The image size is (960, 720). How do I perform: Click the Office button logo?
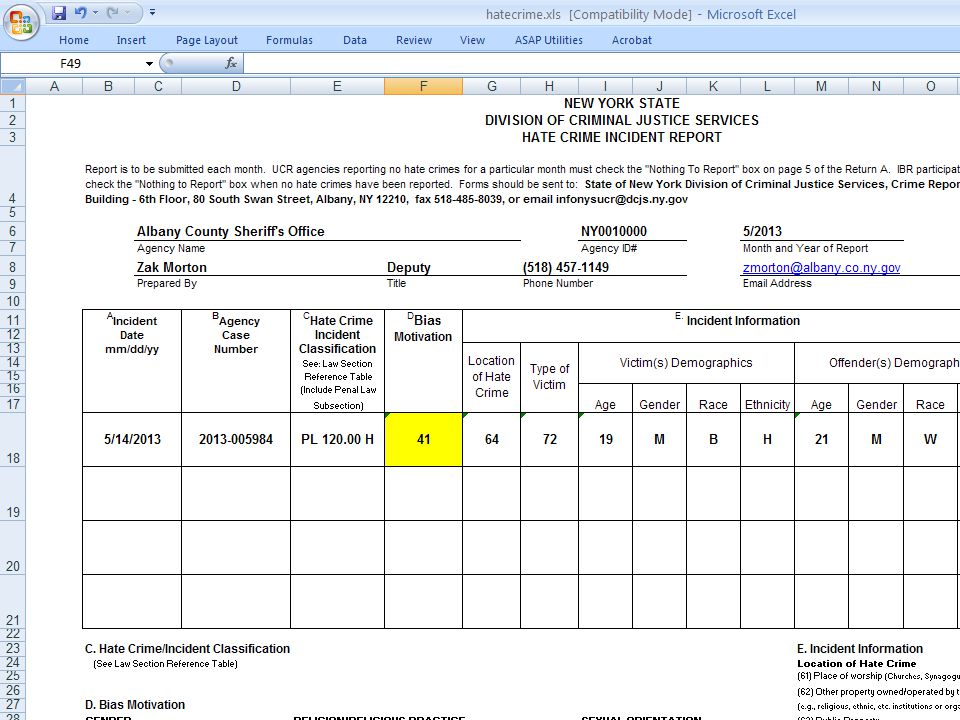pos(21,21)
